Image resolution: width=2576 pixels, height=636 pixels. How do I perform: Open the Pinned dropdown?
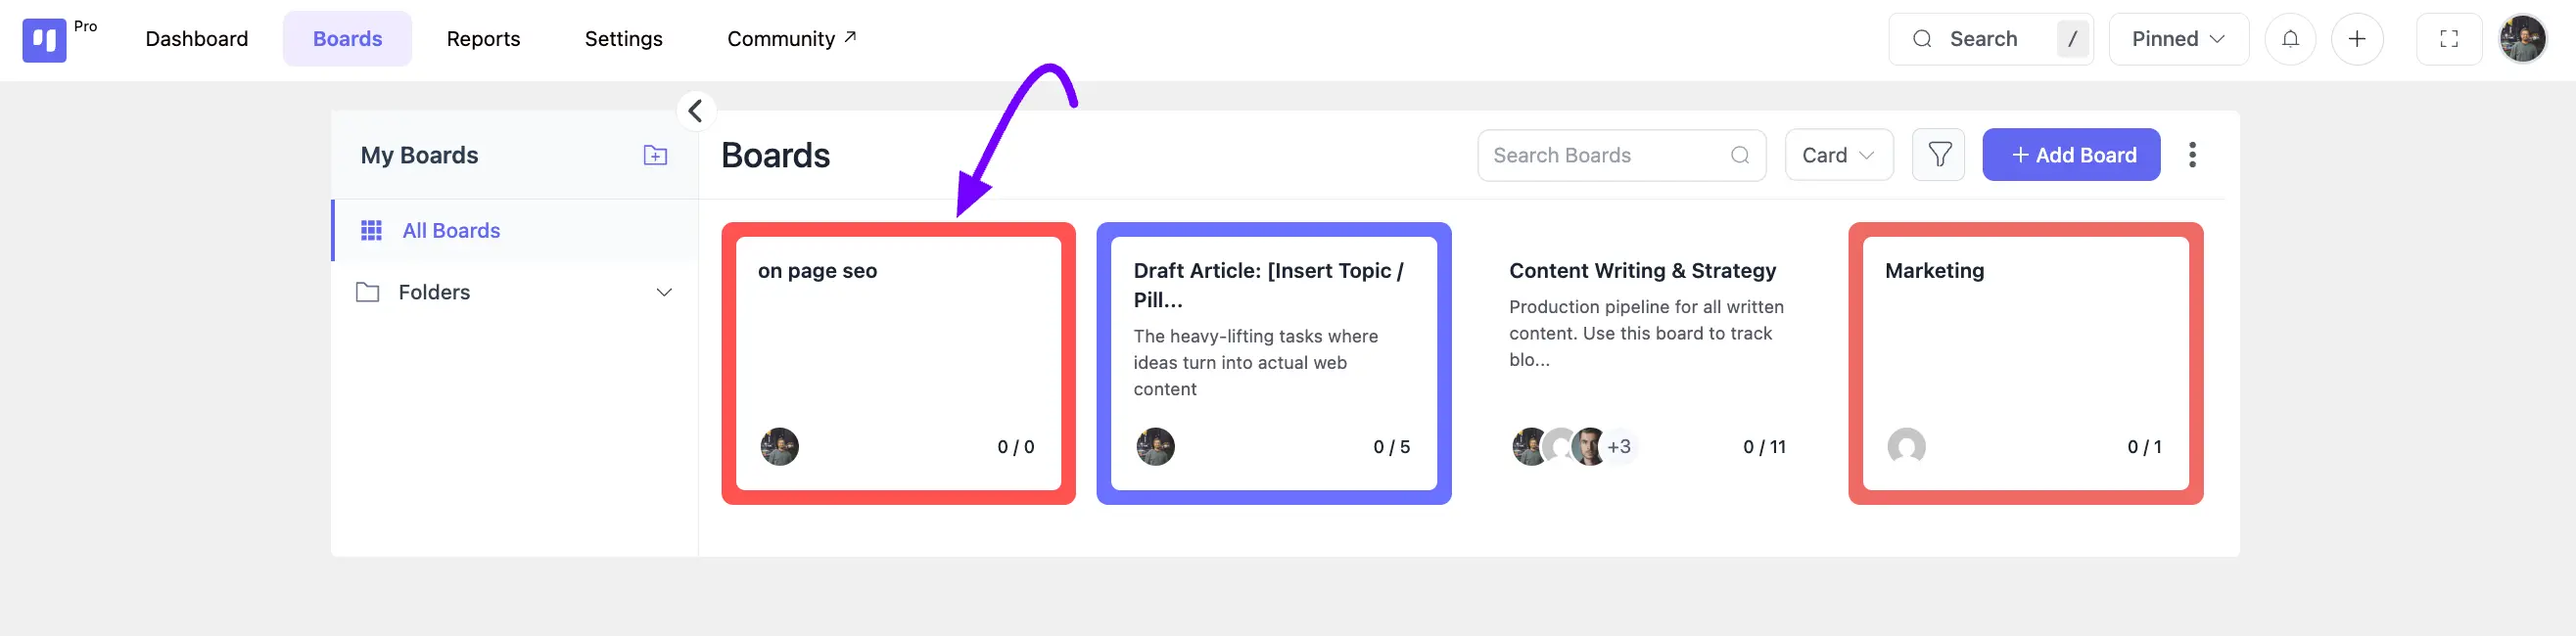pyautogui.click(x=2178, y=39)
